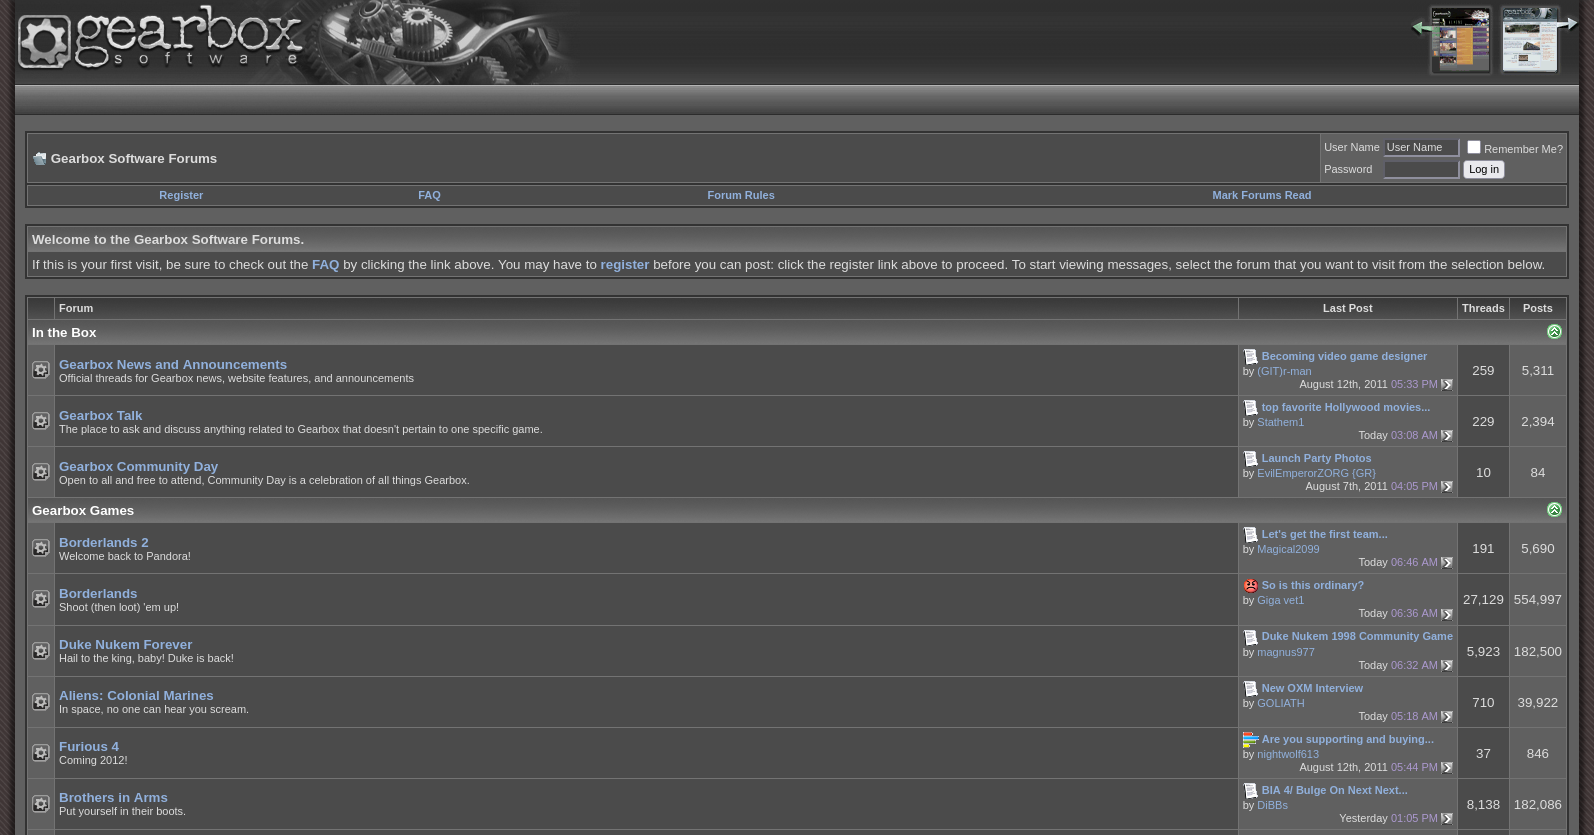Open the Duke Nukem Forever forum
Viewport: 1594px width, 835px height.
[x=125, y=644]
